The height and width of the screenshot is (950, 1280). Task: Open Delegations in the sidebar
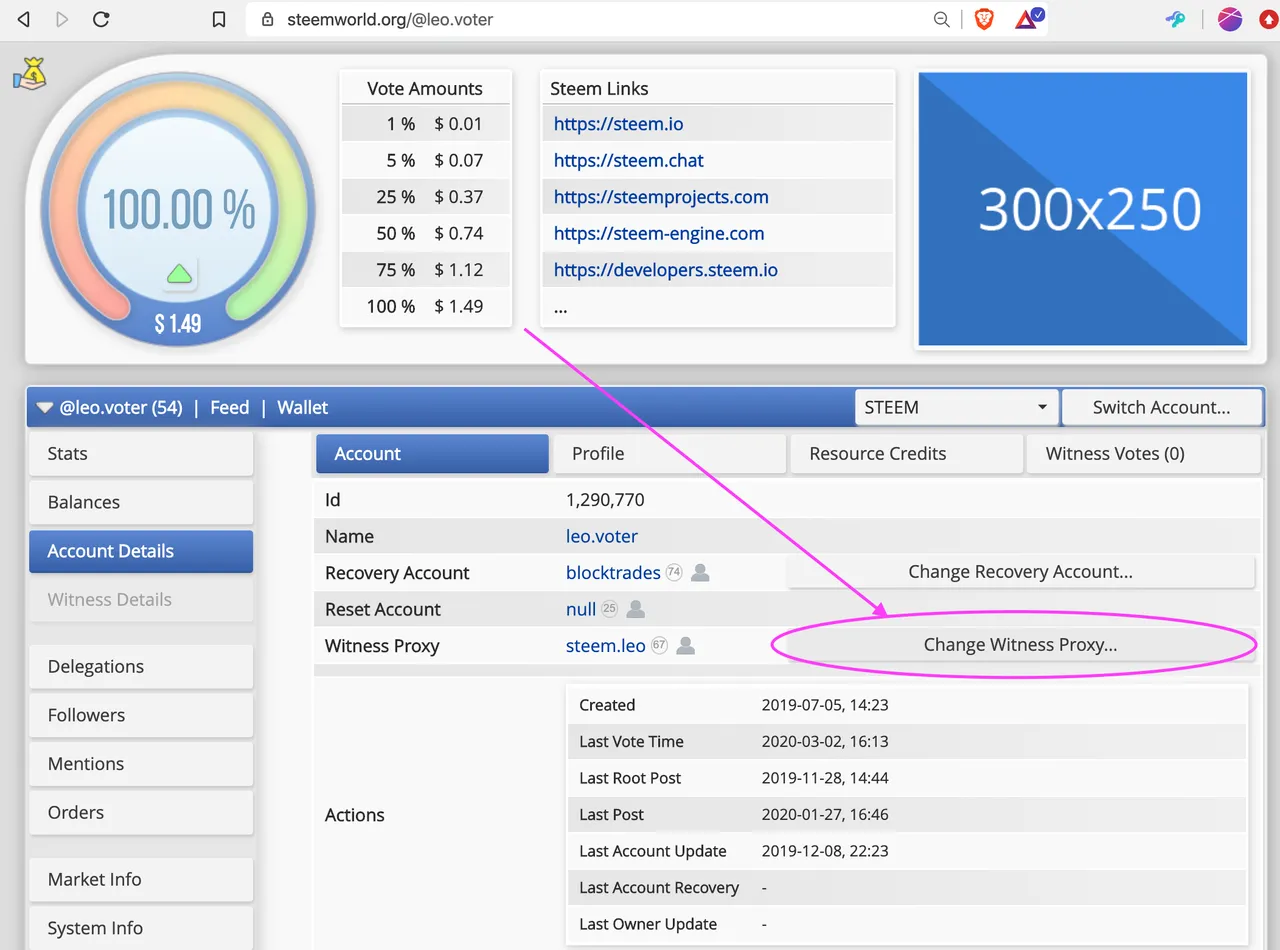click(x=141, y=667)
